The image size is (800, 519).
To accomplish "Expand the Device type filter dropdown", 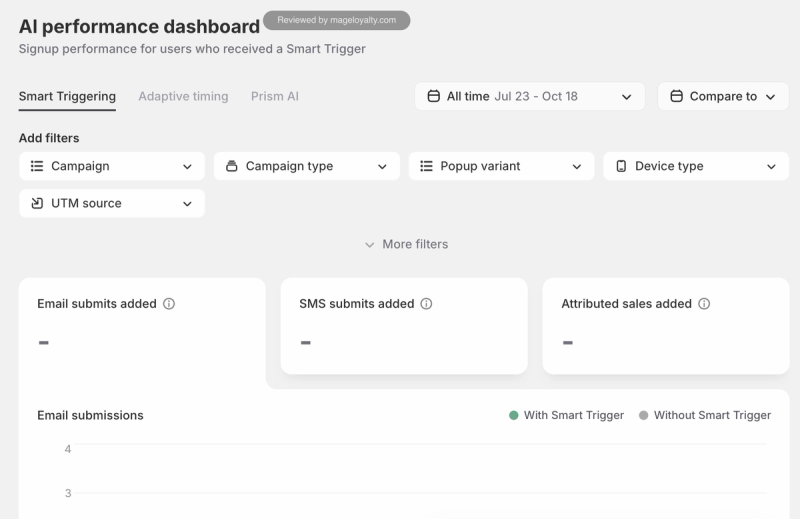I will 696,166.
